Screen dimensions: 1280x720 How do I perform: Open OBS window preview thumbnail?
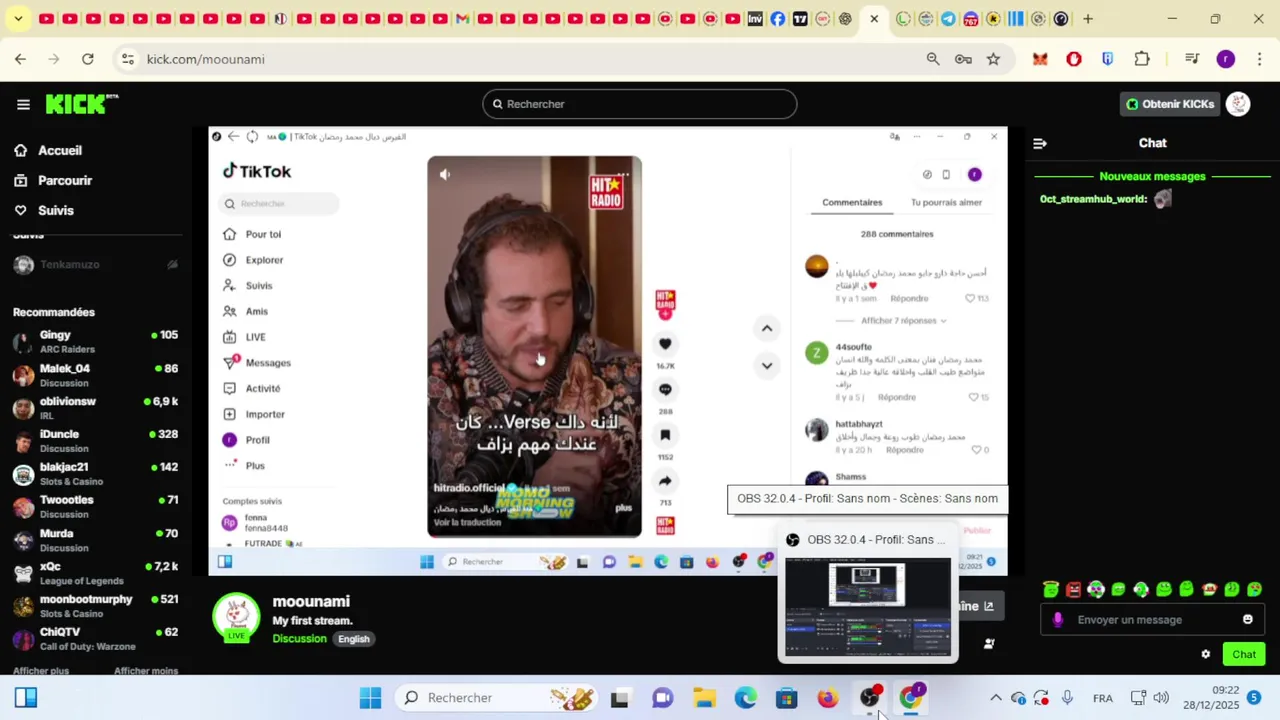pos(868,609)
